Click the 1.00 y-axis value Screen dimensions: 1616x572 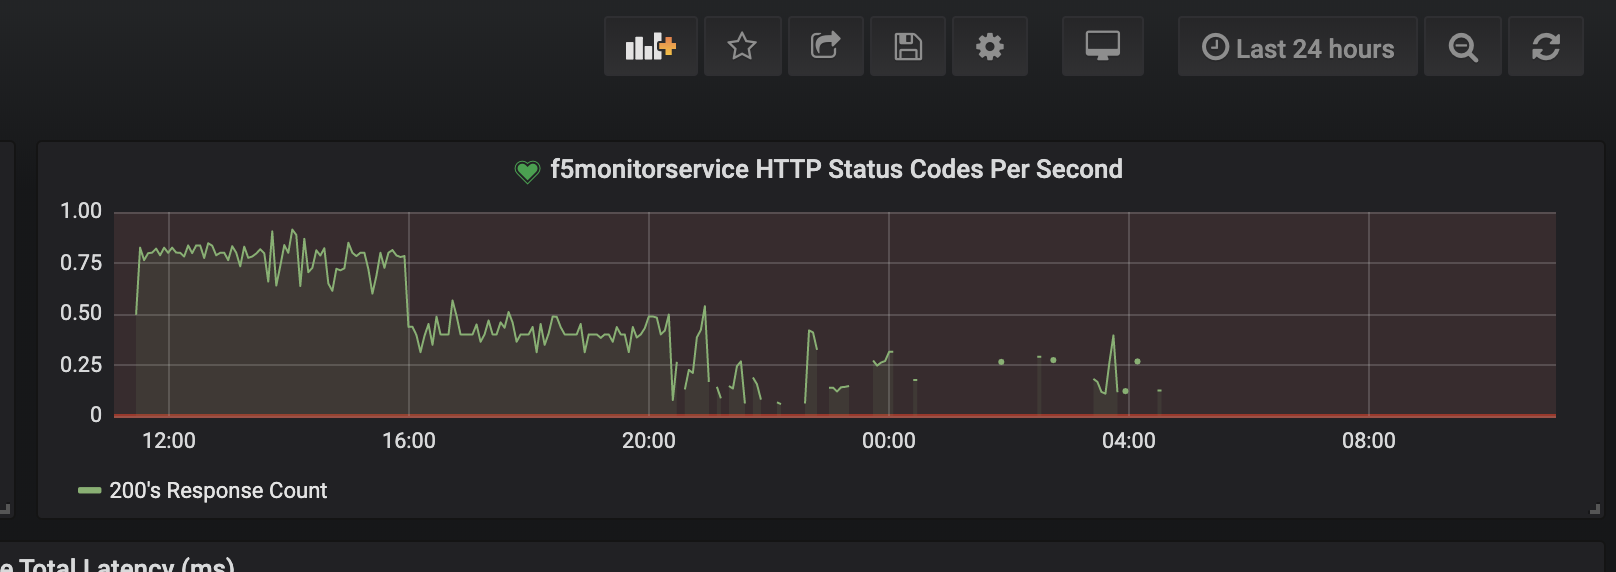[81, 211]
